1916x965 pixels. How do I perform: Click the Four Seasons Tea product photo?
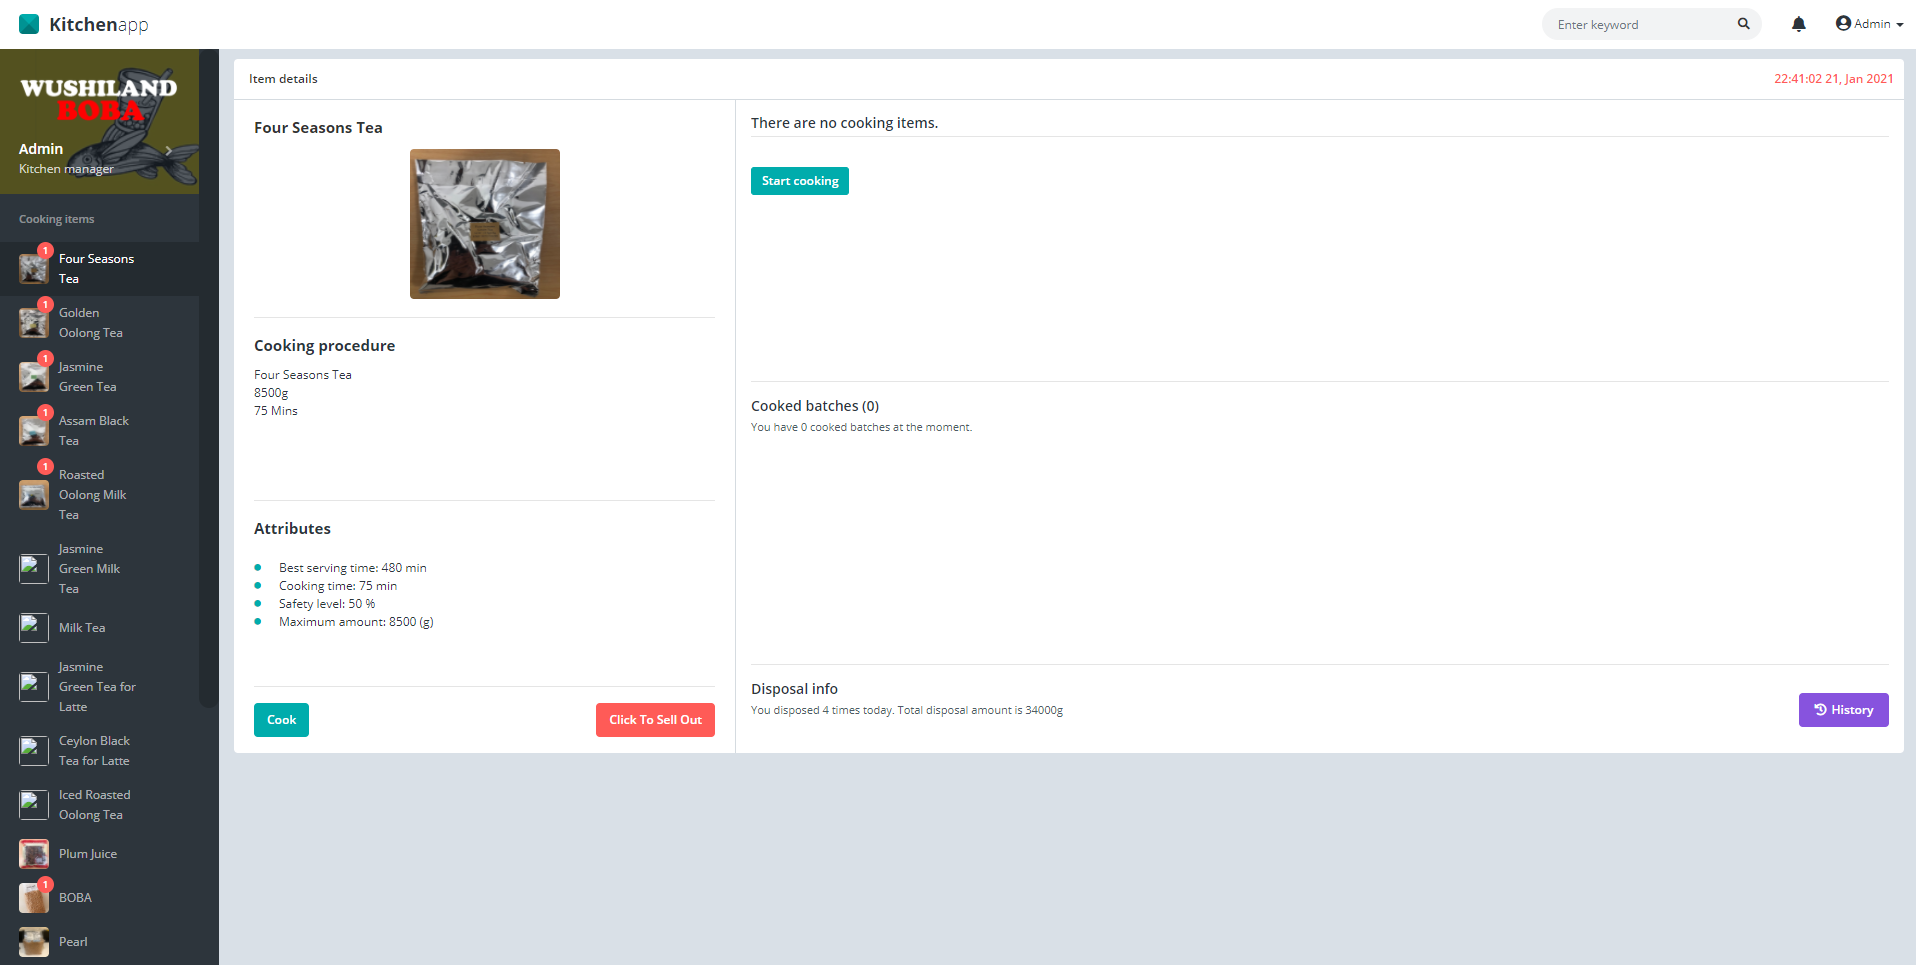(485, 224)
